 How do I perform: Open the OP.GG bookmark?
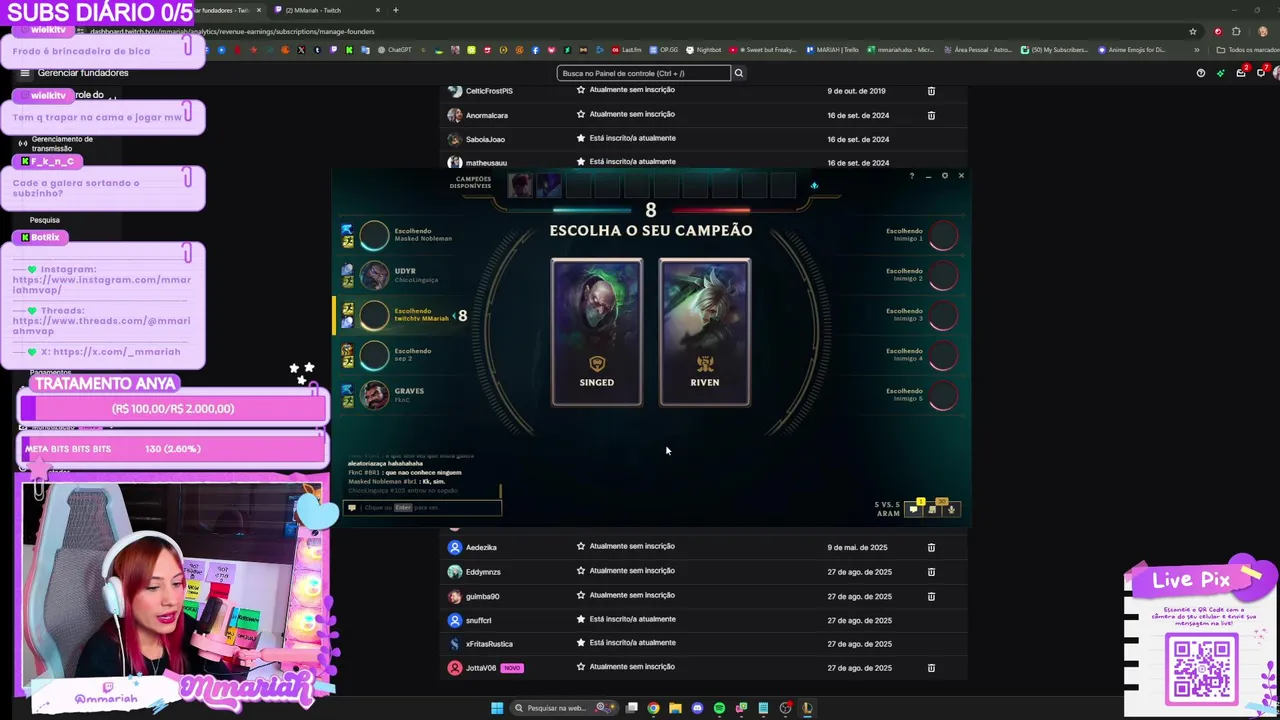664,50
